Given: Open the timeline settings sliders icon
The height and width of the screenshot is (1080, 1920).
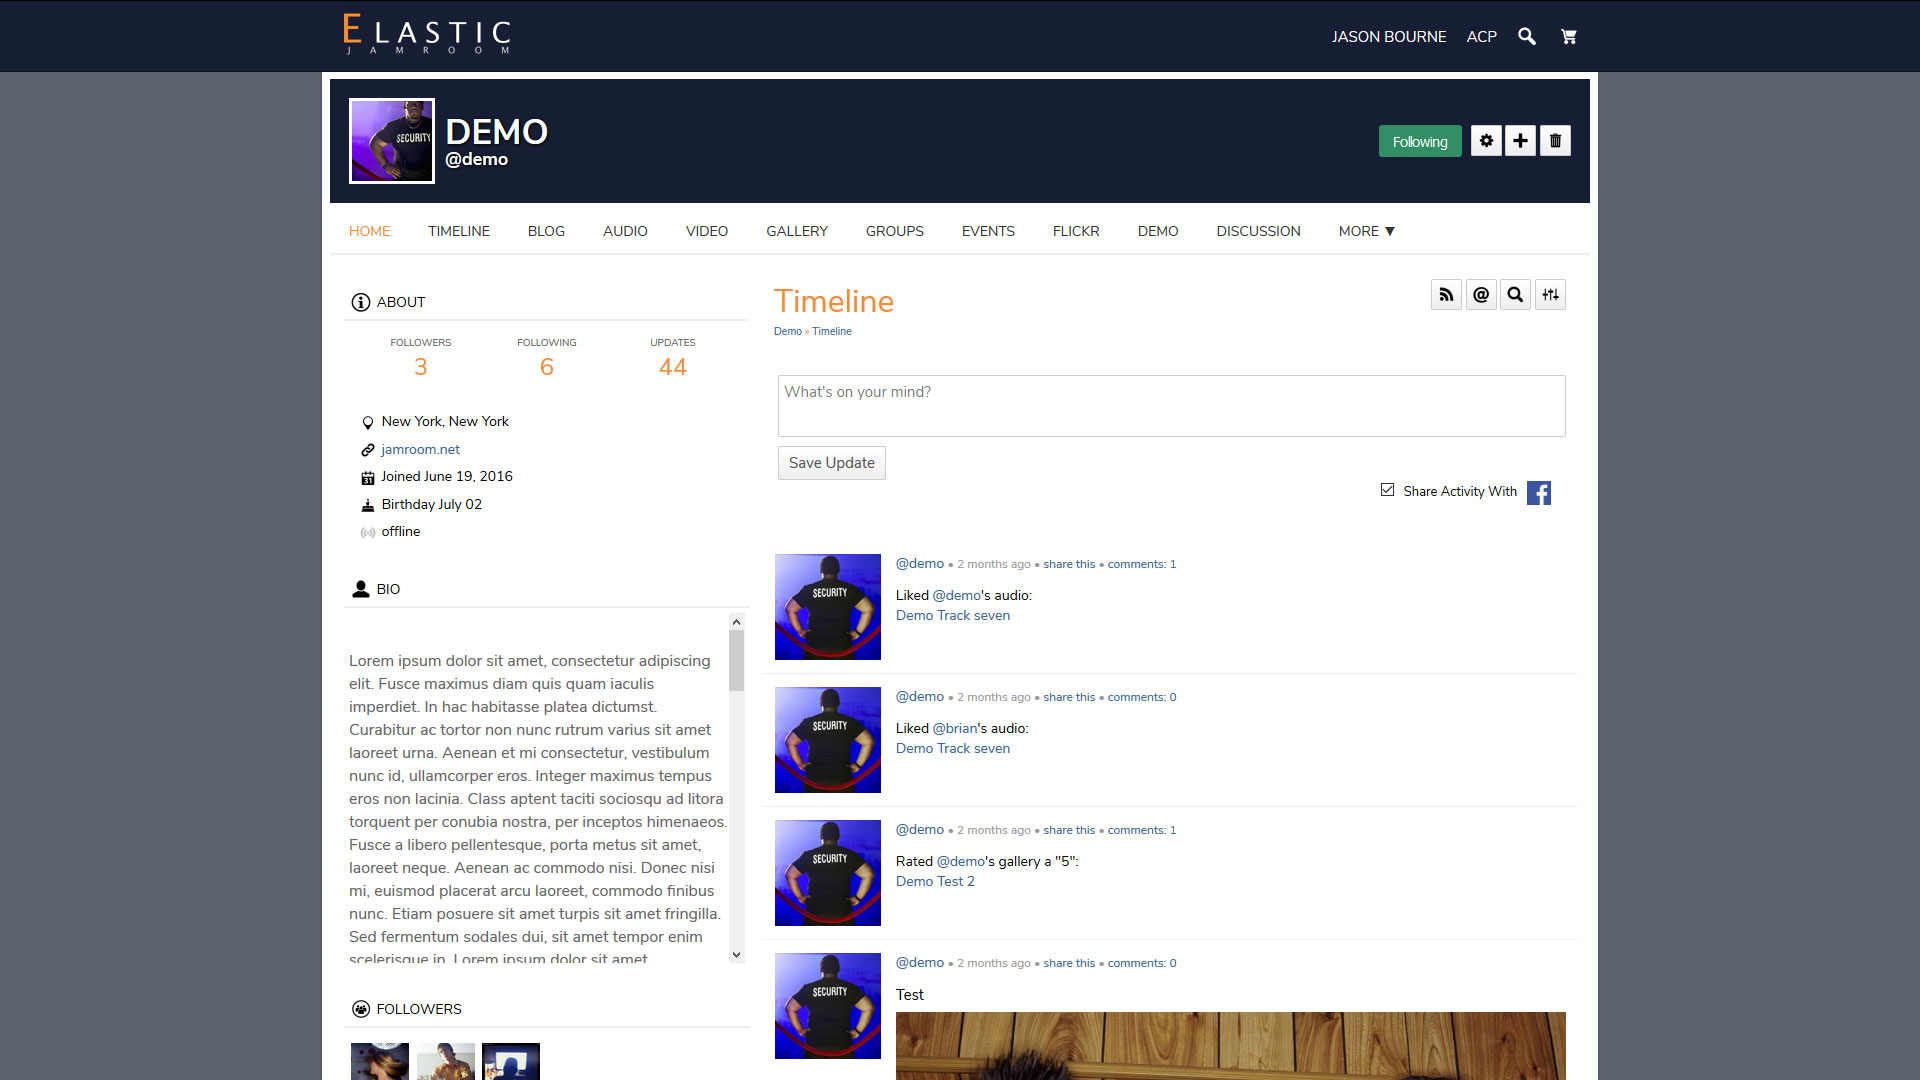Looking at the screenshot, I should coord(1550,295).
